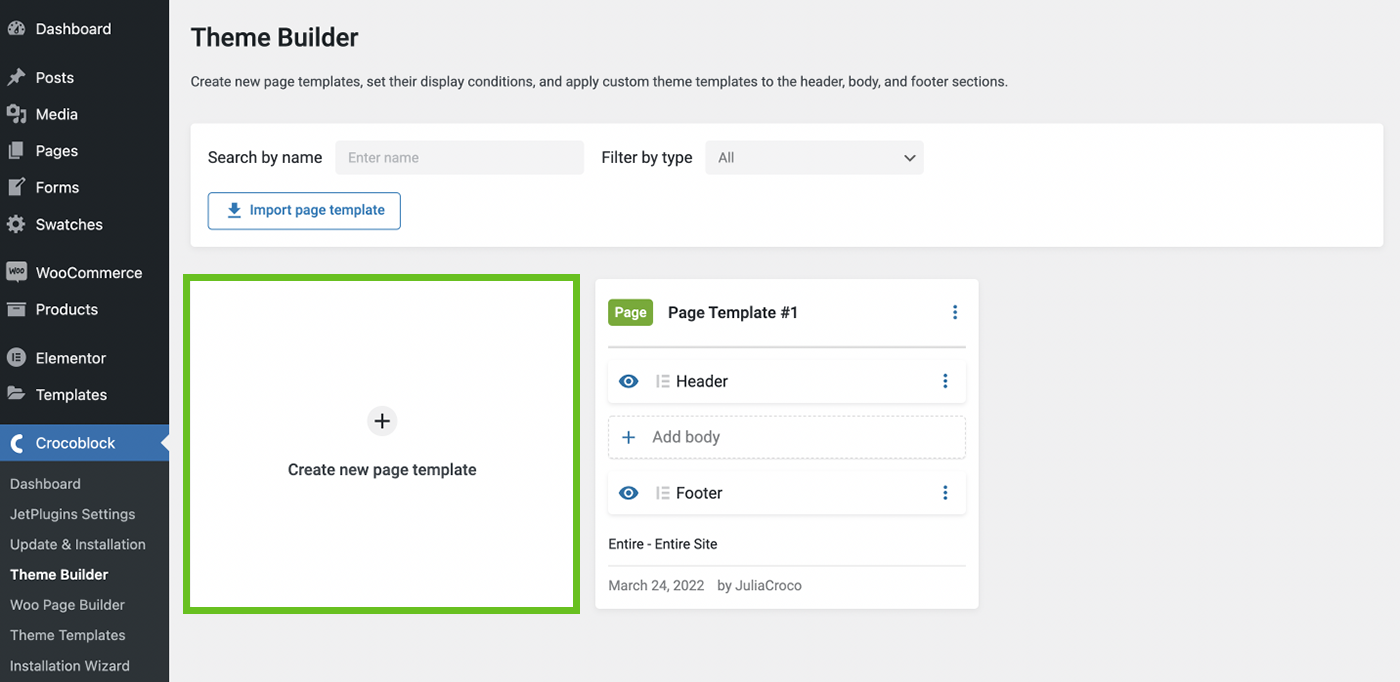Open the Media menu
The image size is (1400, 682).
click(x=84, y=114)
